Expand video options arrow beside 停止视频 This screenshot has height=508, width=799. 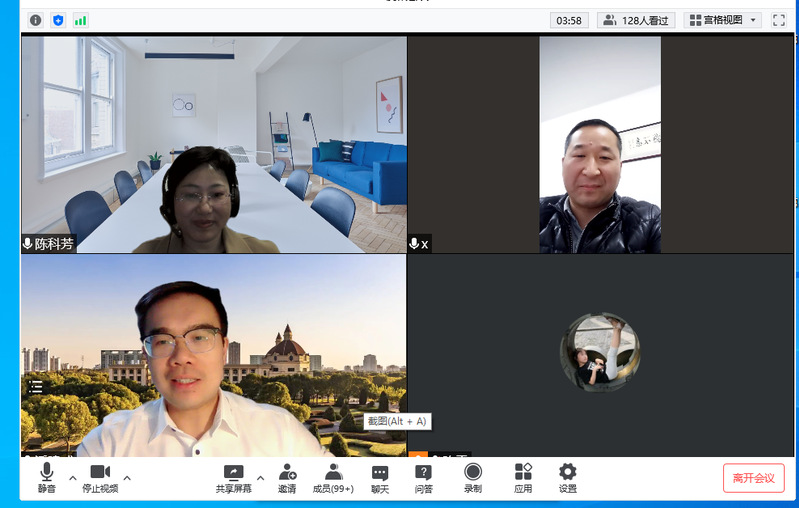(x=127, y=478)
